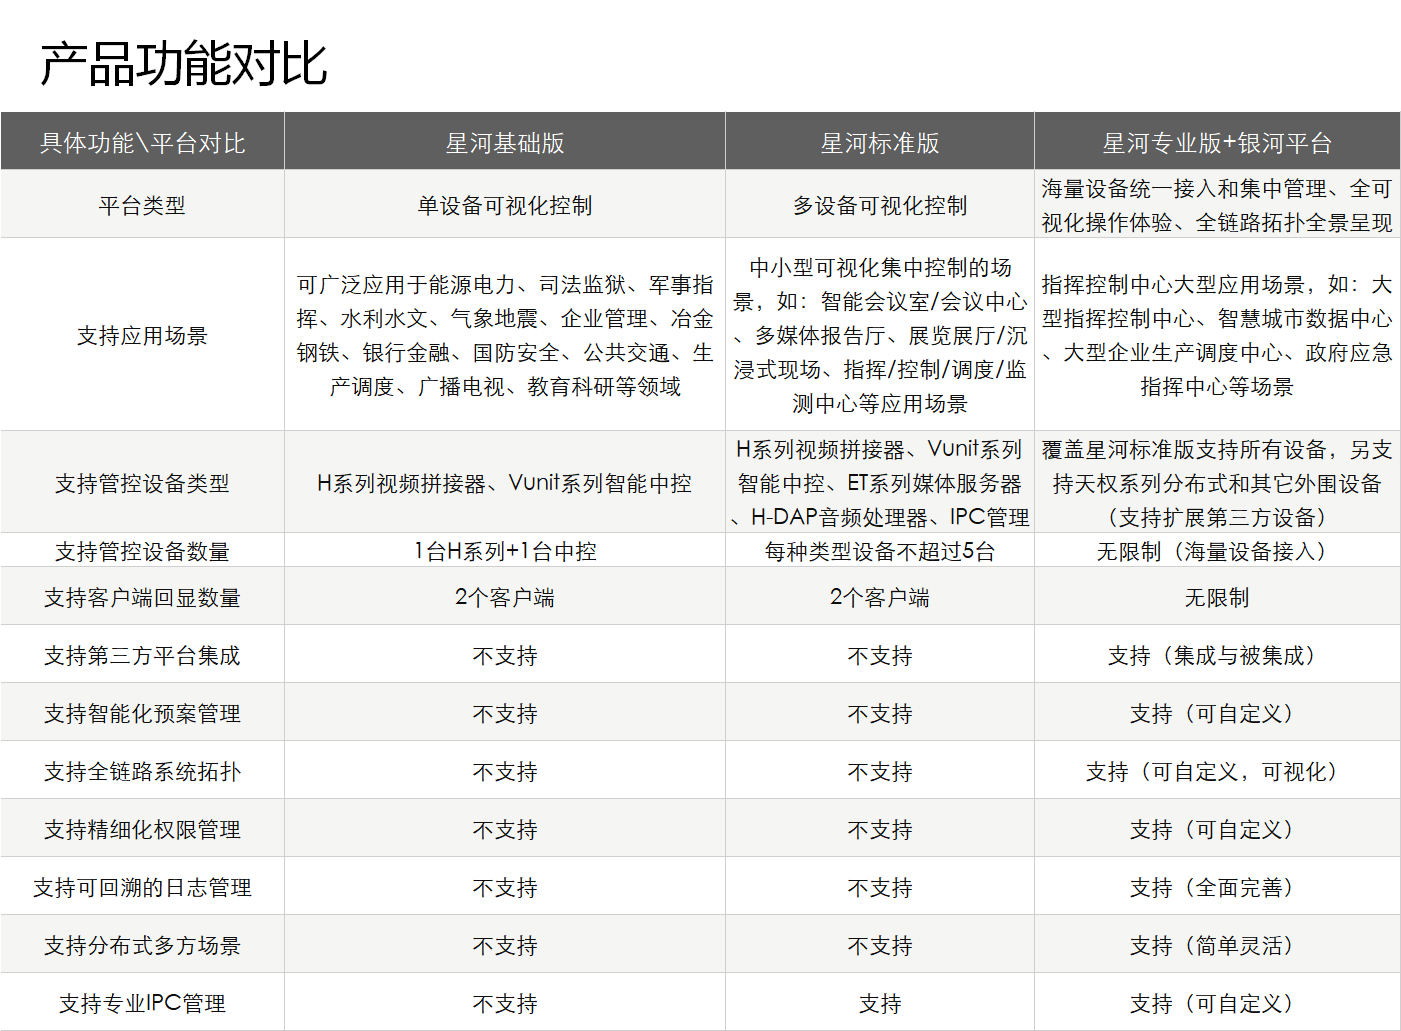Click cell 支持（简单灵活）
This screenshot has height=1031, width=1401.
[x=1217, y=946]
